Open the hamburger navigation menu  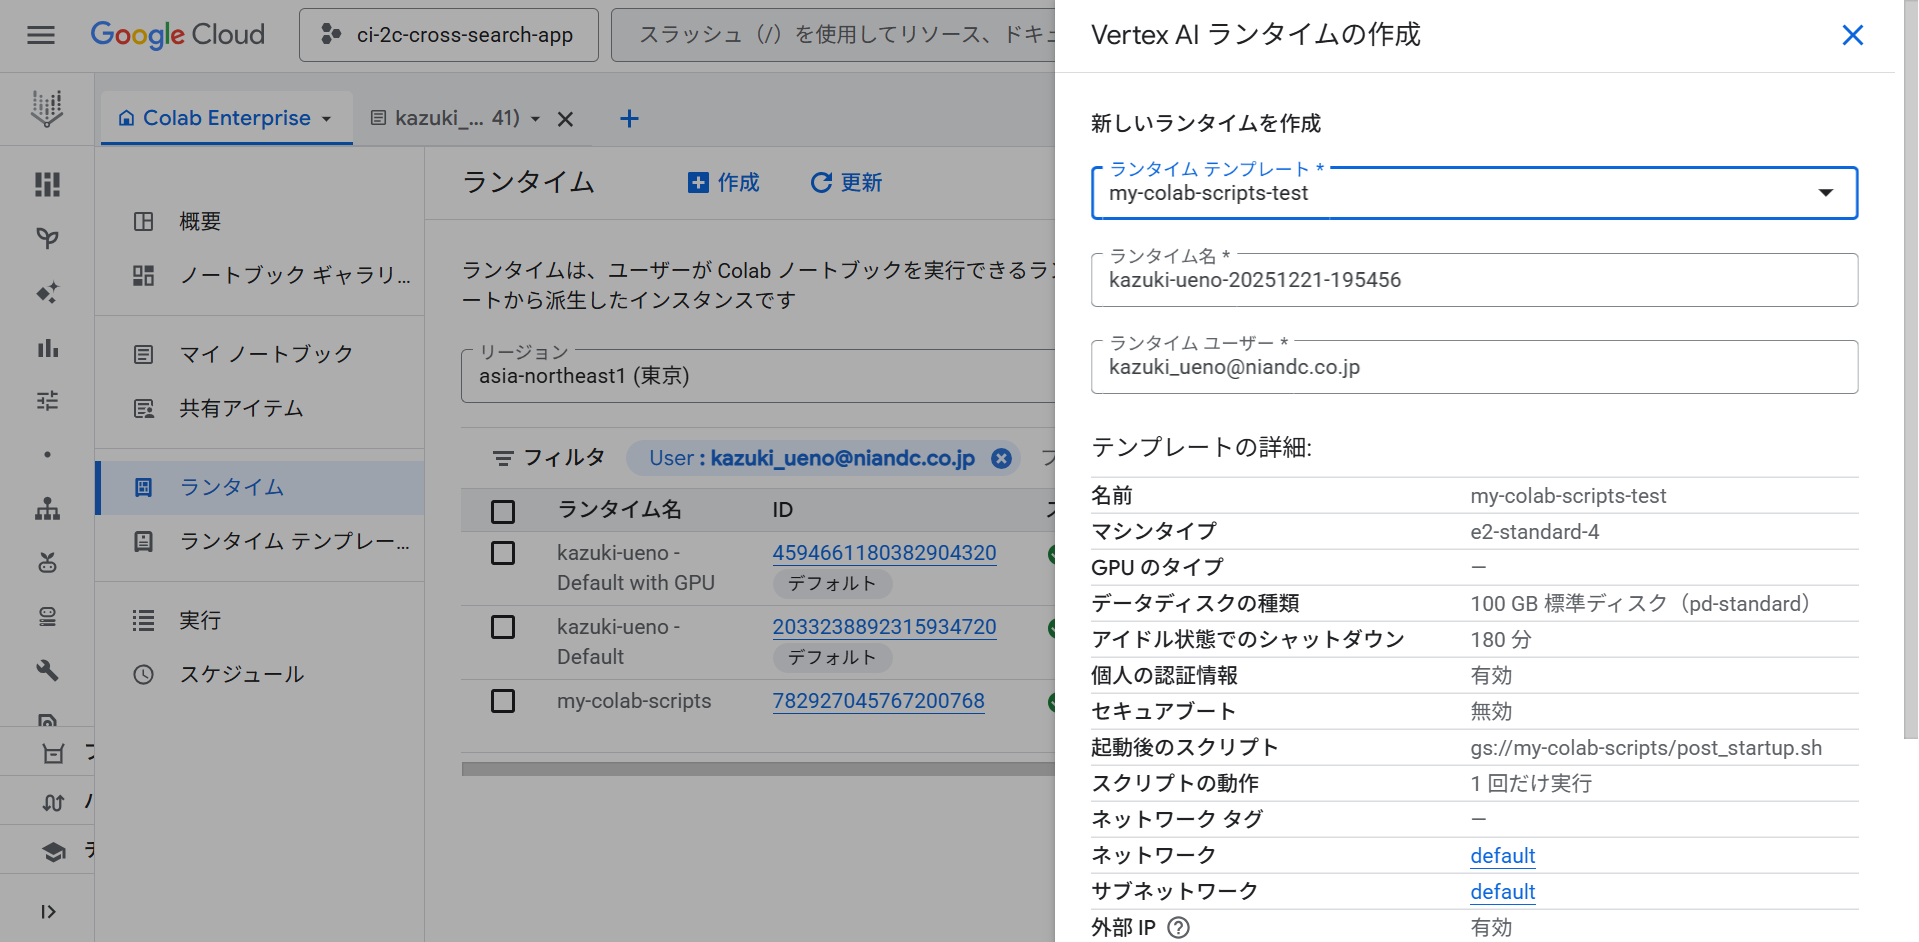(x=41, y=35)
